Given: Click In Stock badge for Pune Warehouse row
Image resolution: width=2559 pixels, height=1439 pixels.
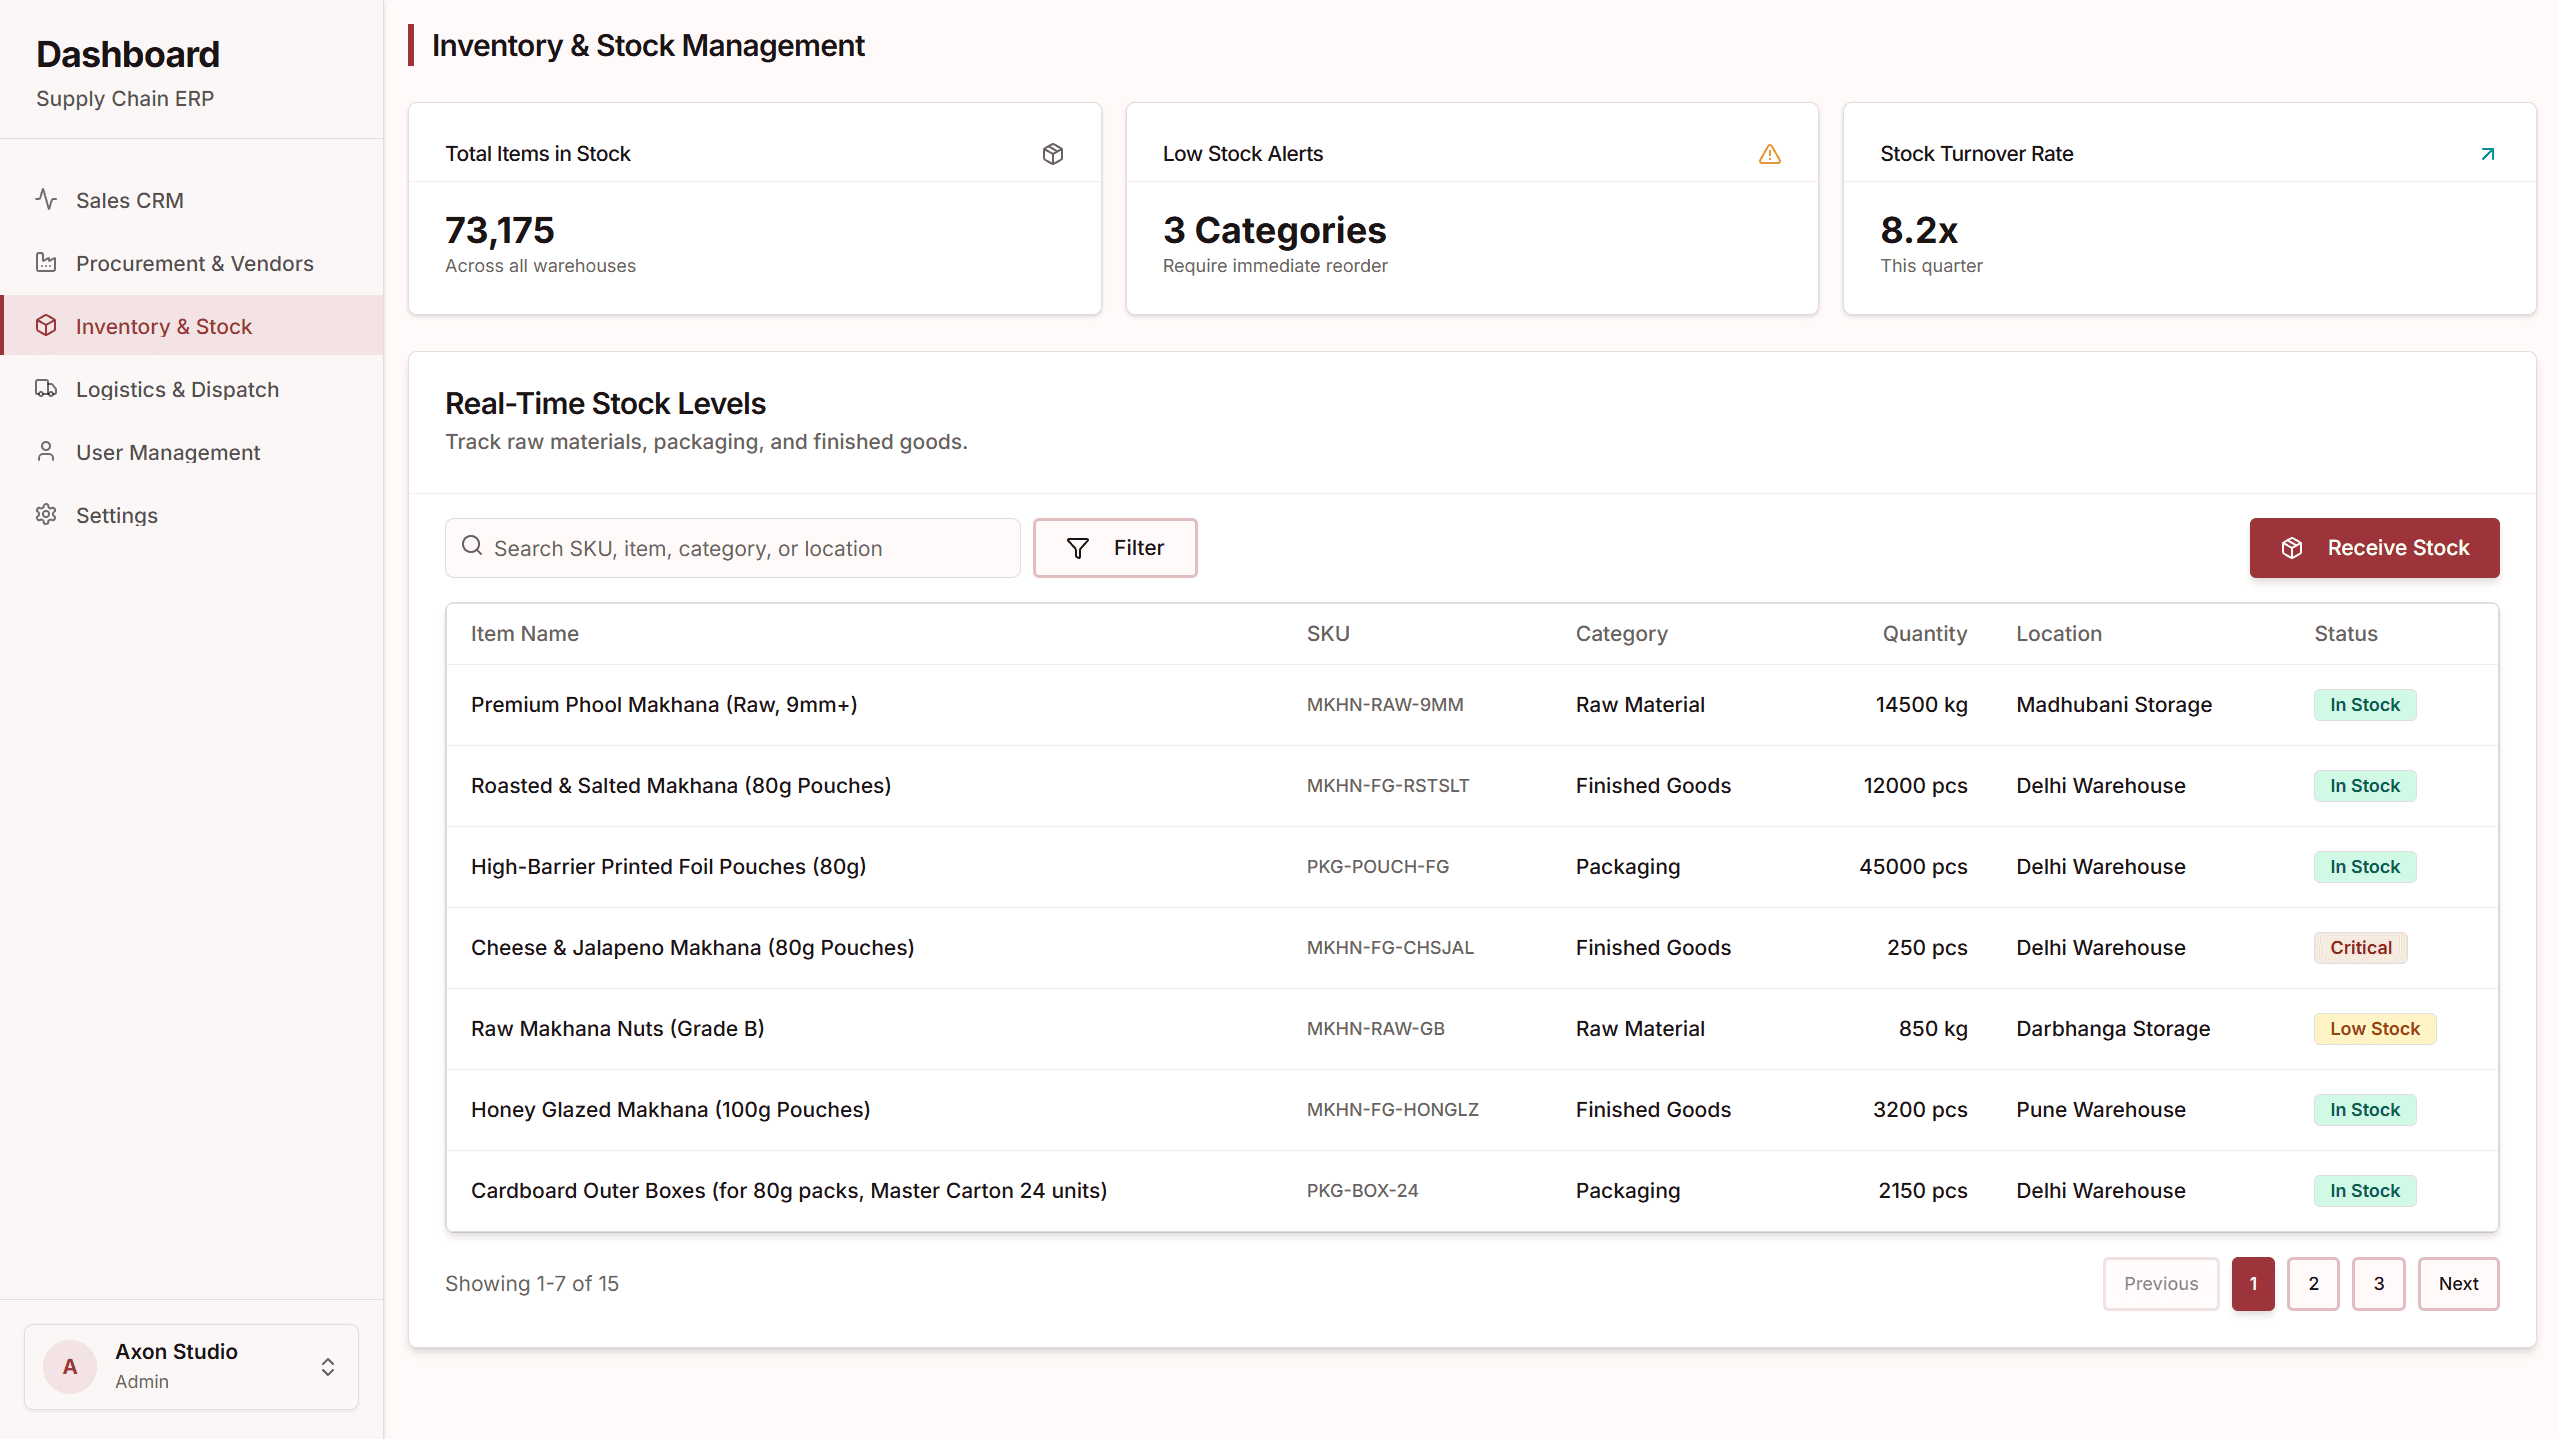Looking at the screenshot, I should 2365,1110.
